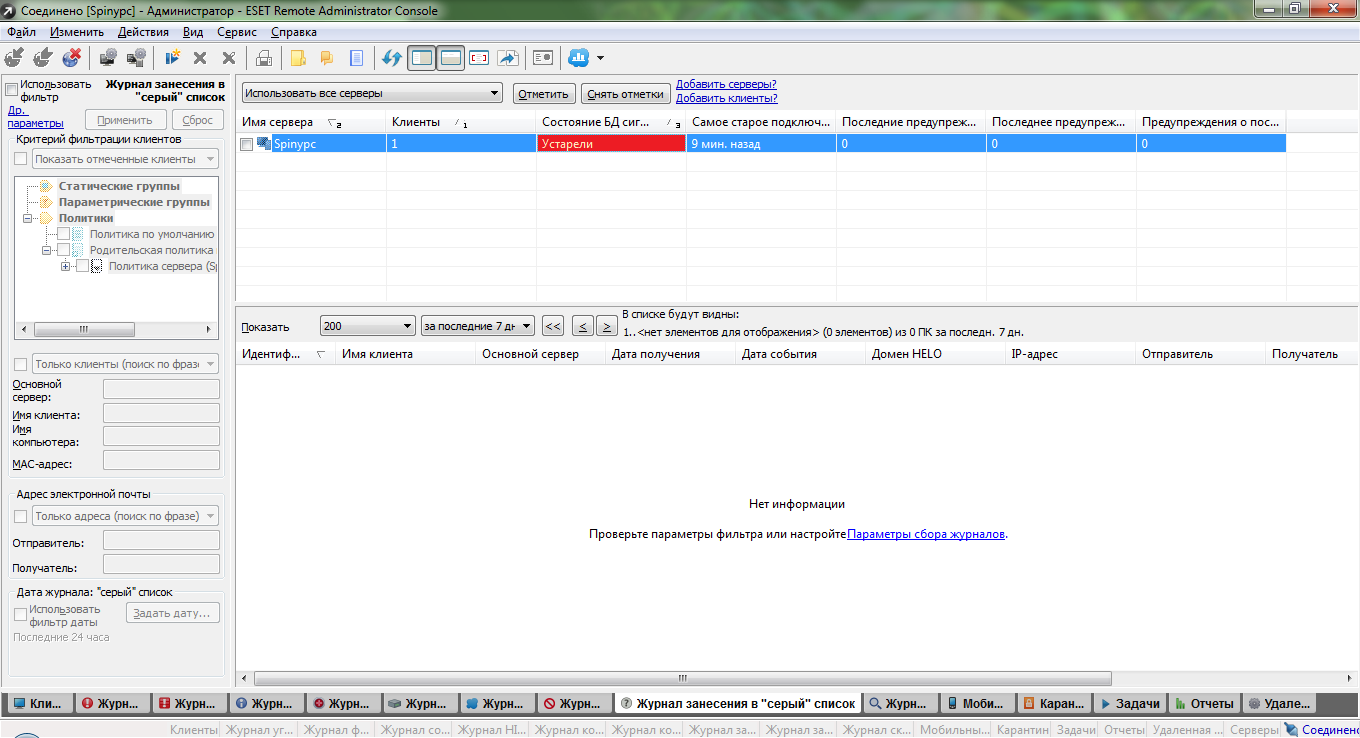Open the Показать отмеченные клиенты dropdown
The height and width of the screenshot is (738, 1360).
click(x=125, y=159)
